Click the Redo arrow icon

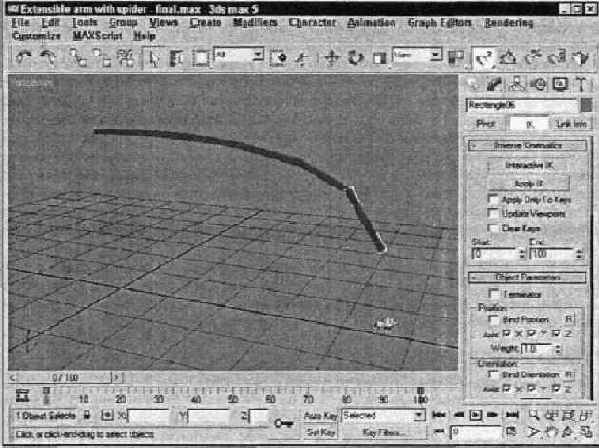(48, 58)
